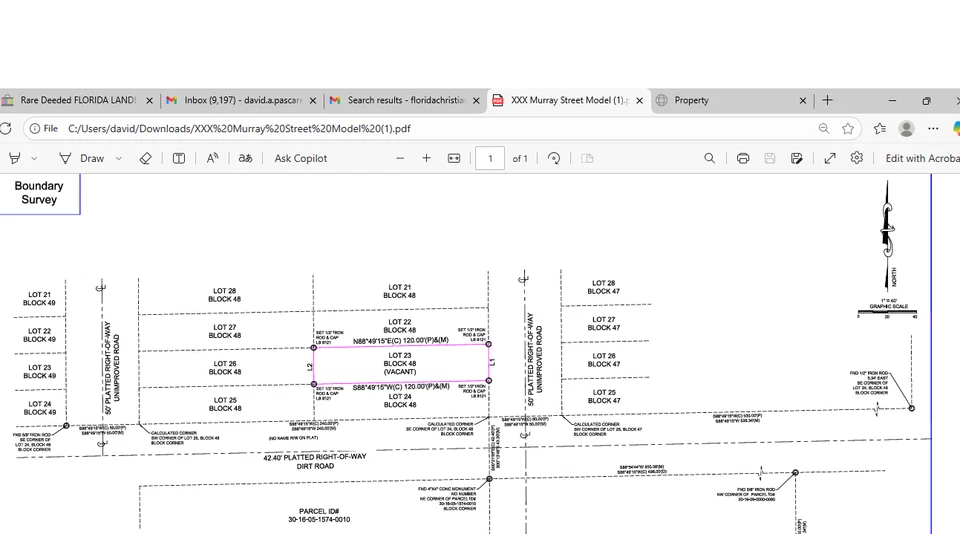Click the Translate icon in PDF toolbar
960x534 pixels.
pyautogui.click(x=245, y=158)
